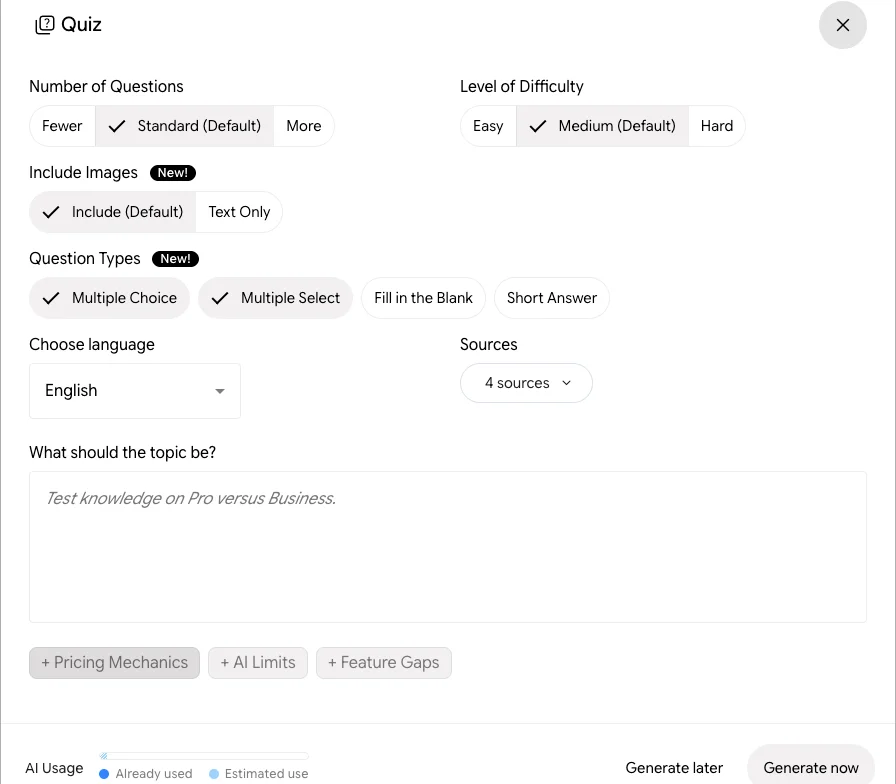Viewport: 896px width, 784px height.
Task: Choose Easy difficulty level
Action: coord(488,126)
